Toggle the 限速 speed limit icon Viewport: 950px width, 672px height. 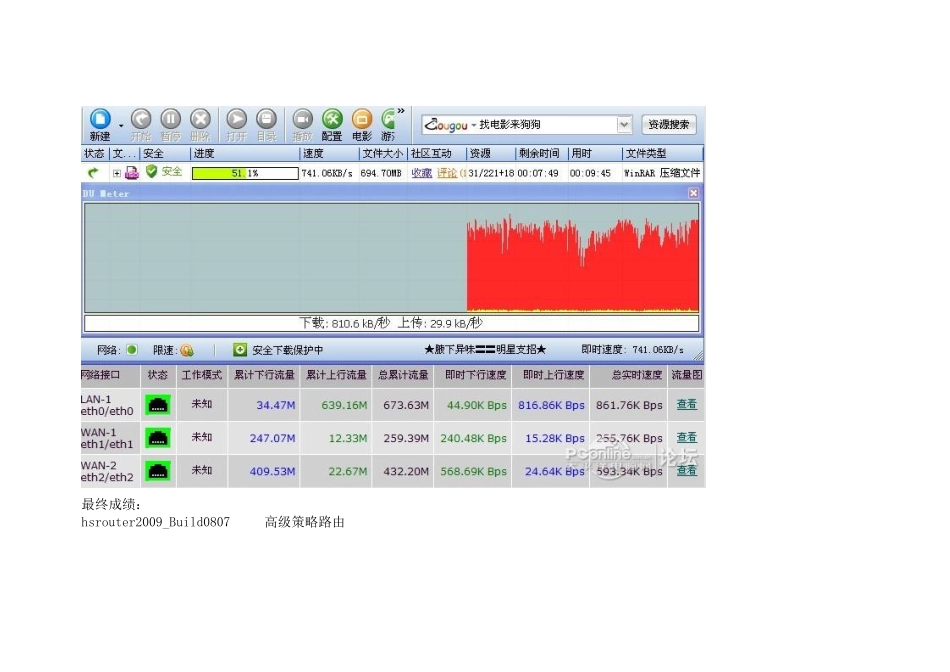pos(187,351)
